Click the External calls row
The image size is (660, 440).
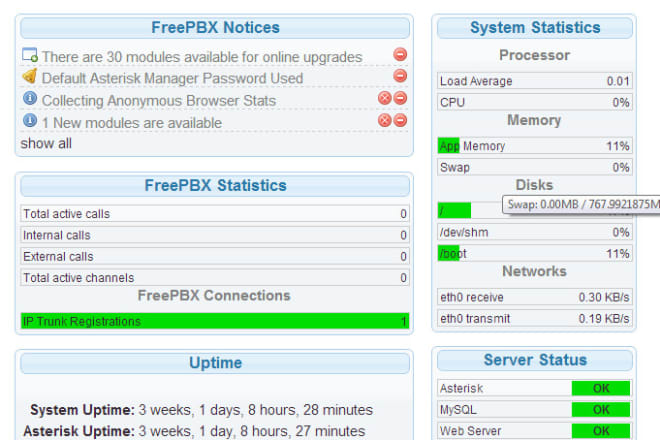(215, 256)
